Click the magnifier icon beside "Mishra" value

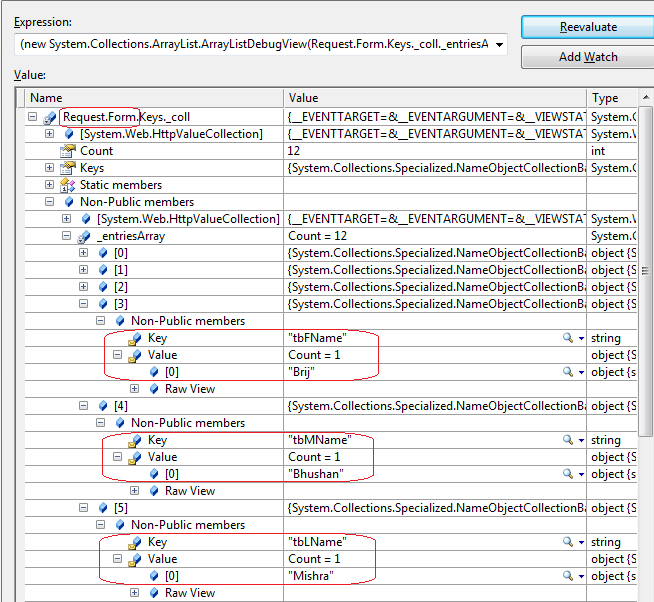pyautogui.click(x=568, y=576)
